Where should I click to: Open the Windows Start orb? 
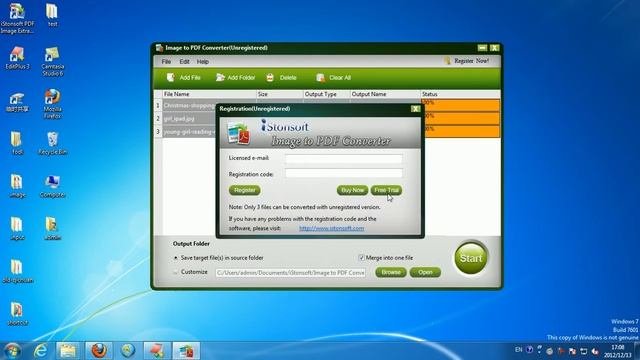12,351
